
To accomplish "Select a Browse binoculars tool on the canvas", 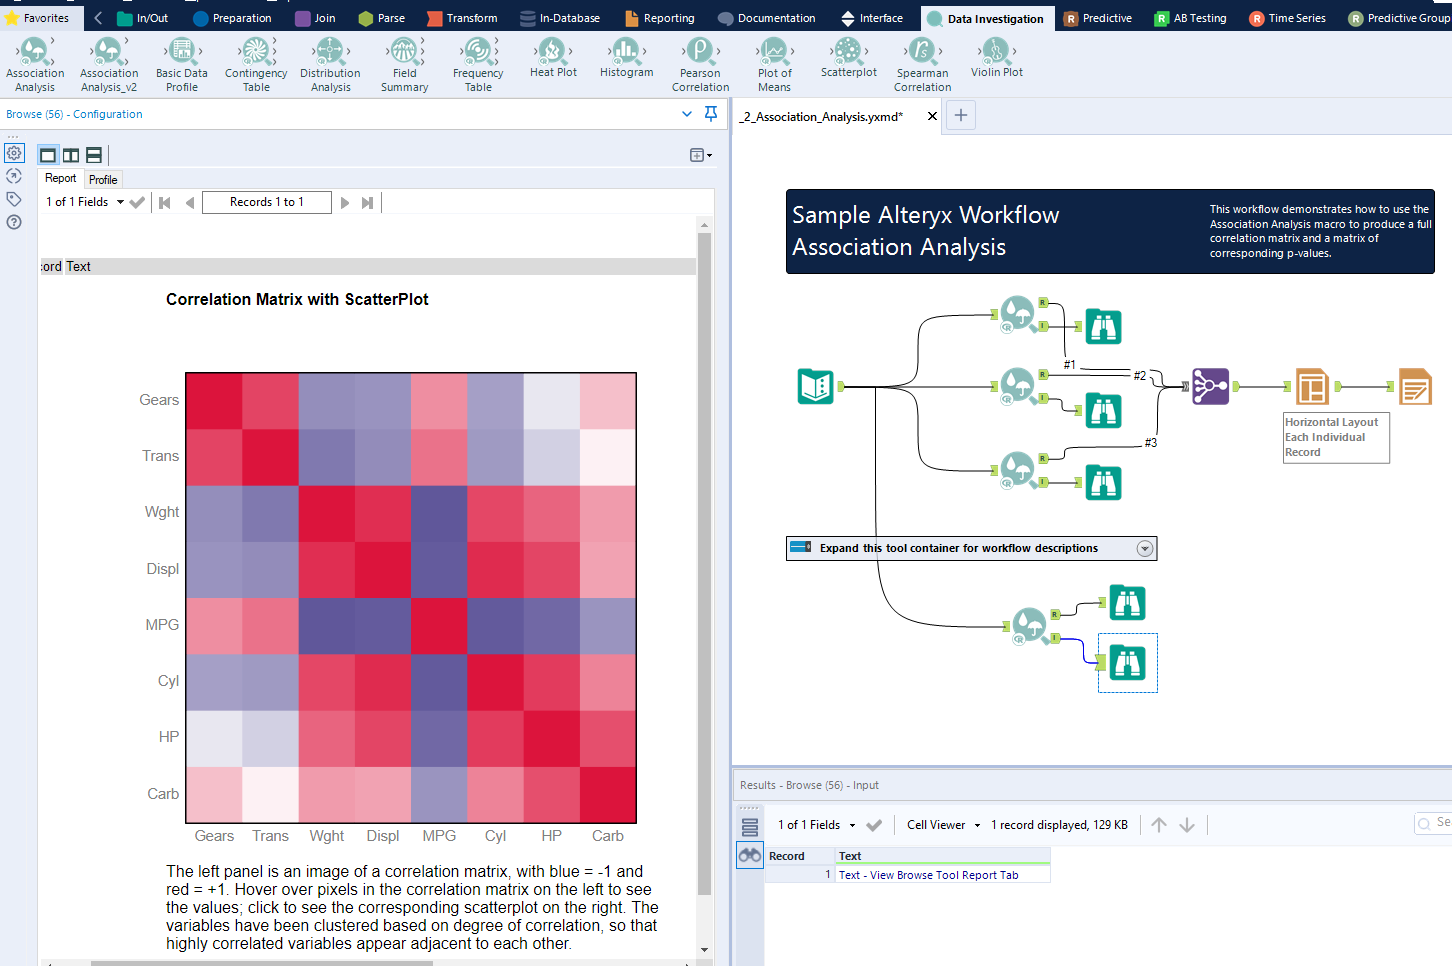I will [1103, 326].
